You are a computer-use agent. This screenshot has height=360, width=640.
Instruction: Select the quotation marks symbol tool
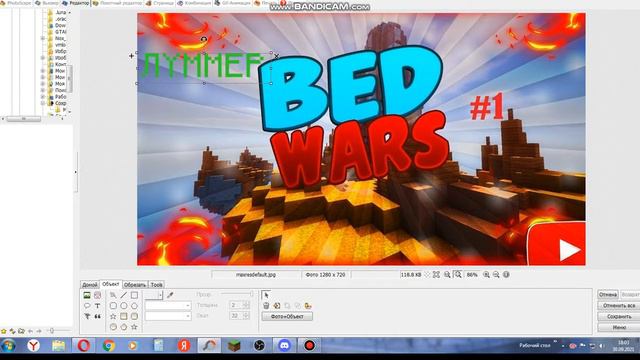[x=98, y=316]
